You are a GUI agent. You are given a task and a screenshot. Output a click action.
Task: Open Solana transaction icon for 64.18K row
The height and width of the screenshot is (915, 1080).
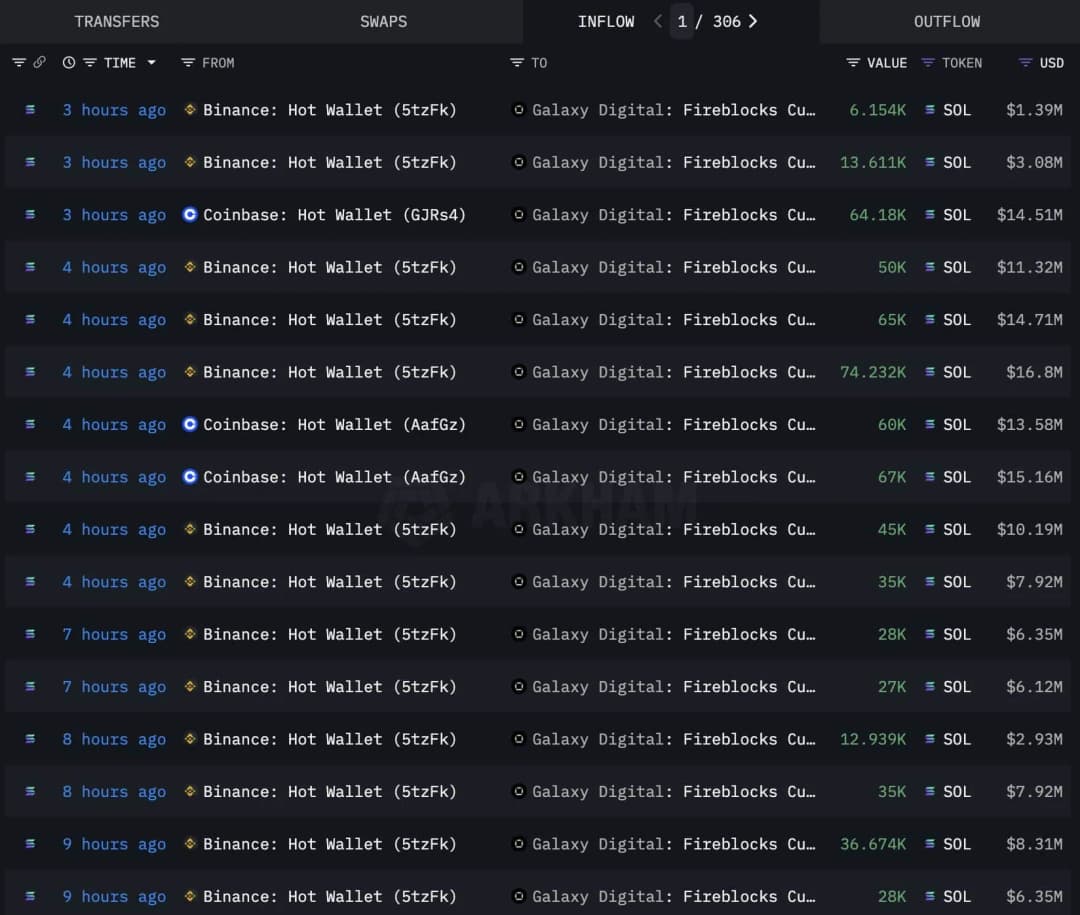30,214
